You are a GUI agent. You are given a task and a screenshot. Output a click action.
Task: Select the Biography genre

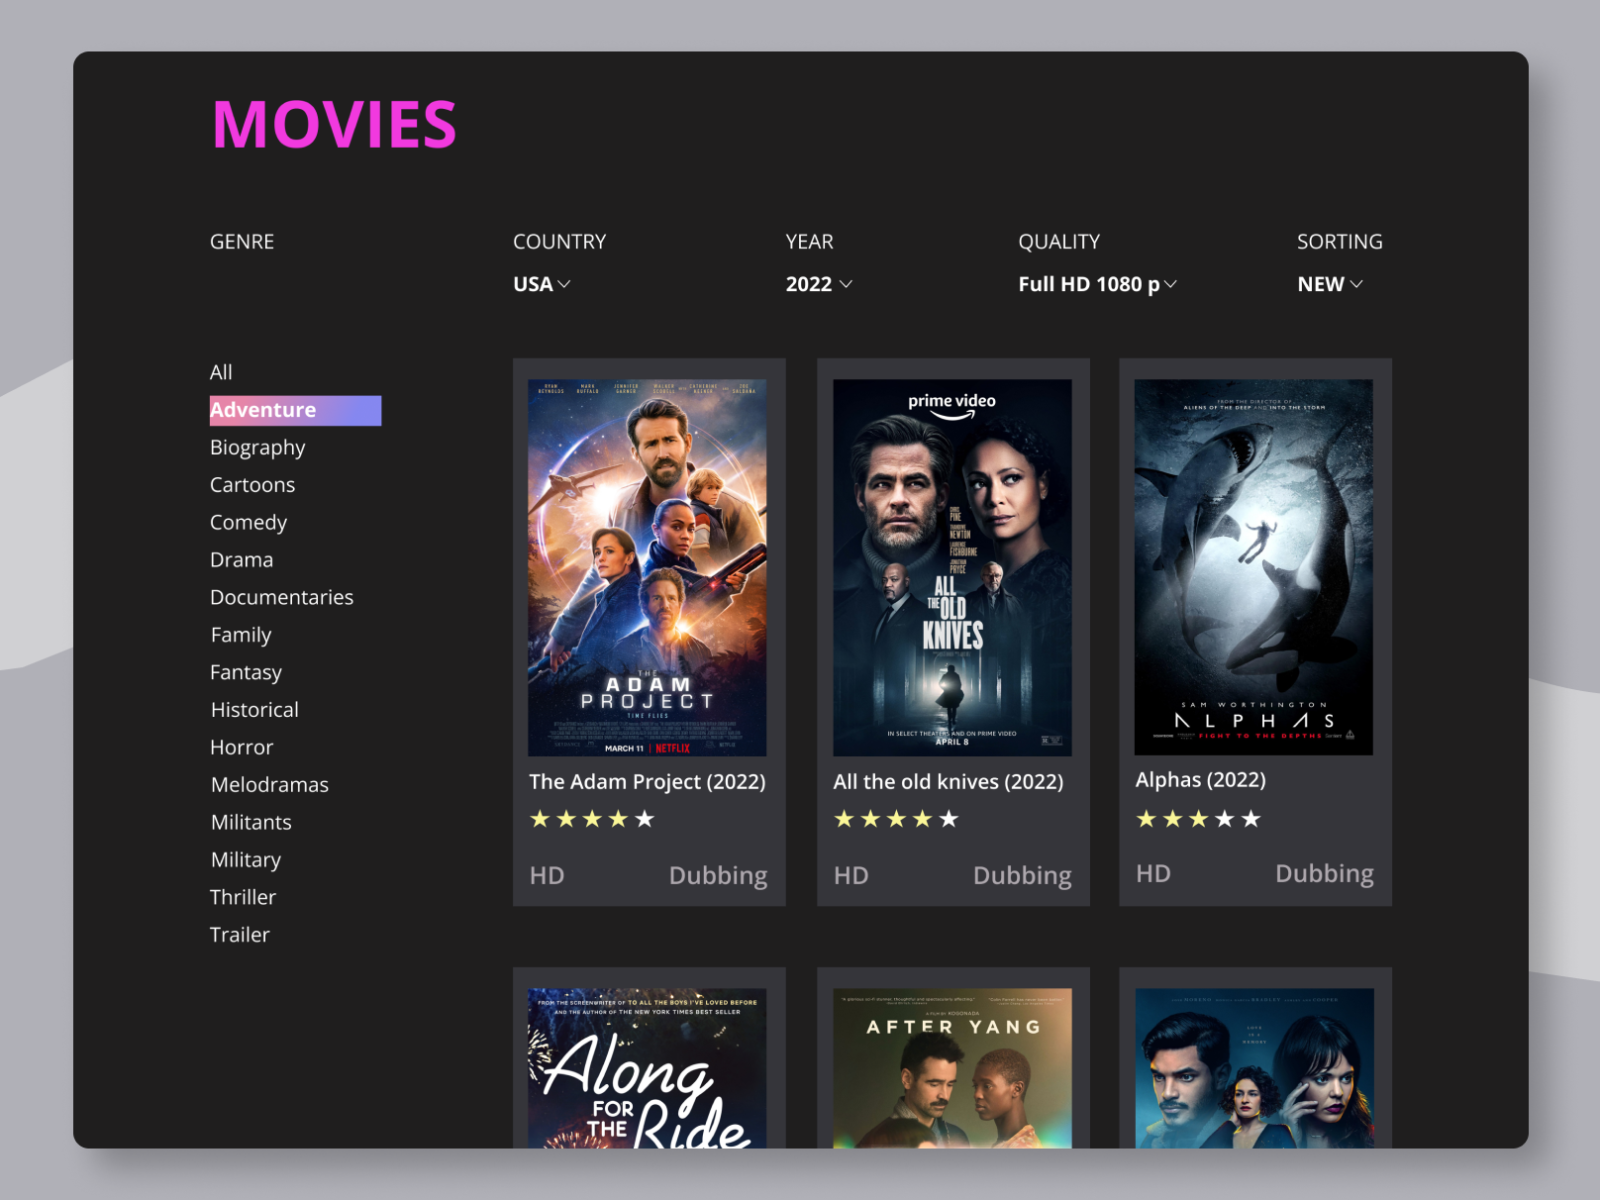tap(257, 448)
